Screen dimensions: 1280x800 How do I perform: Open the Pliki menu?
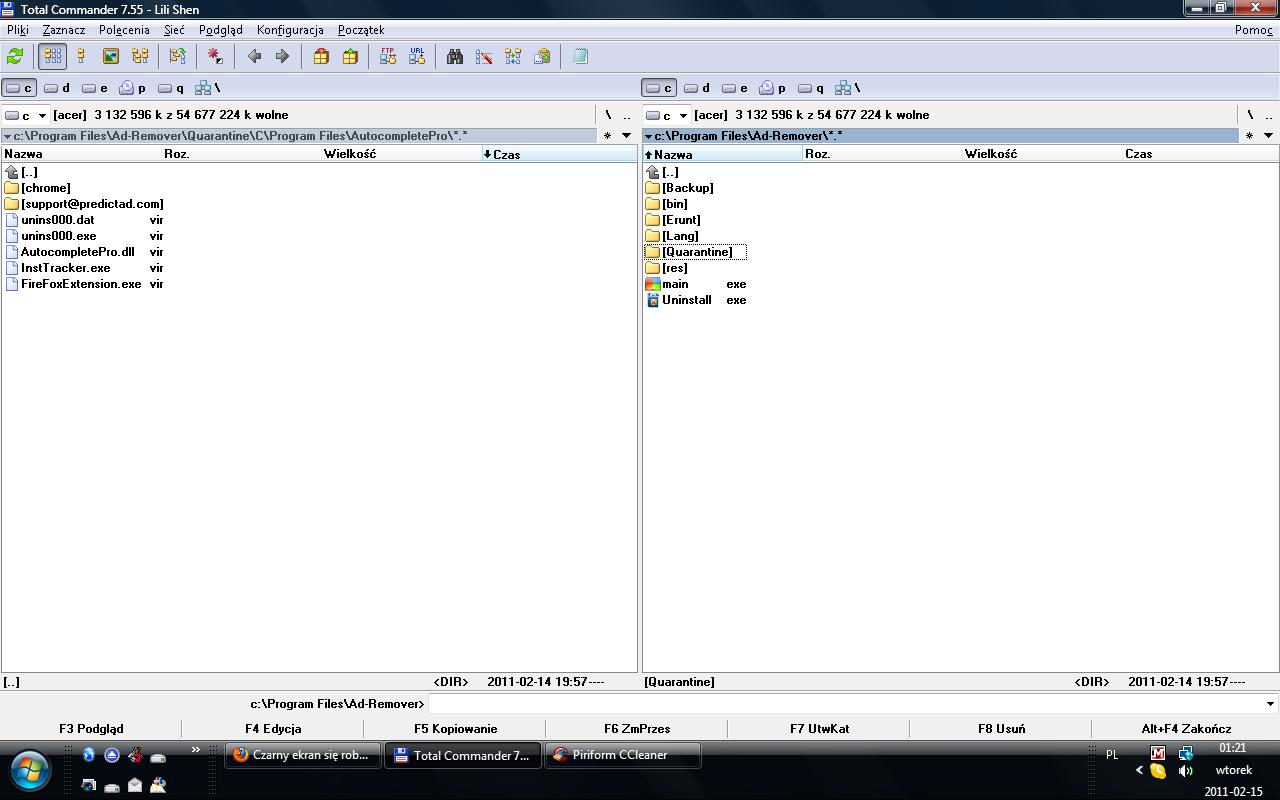(x=18, y=30)
